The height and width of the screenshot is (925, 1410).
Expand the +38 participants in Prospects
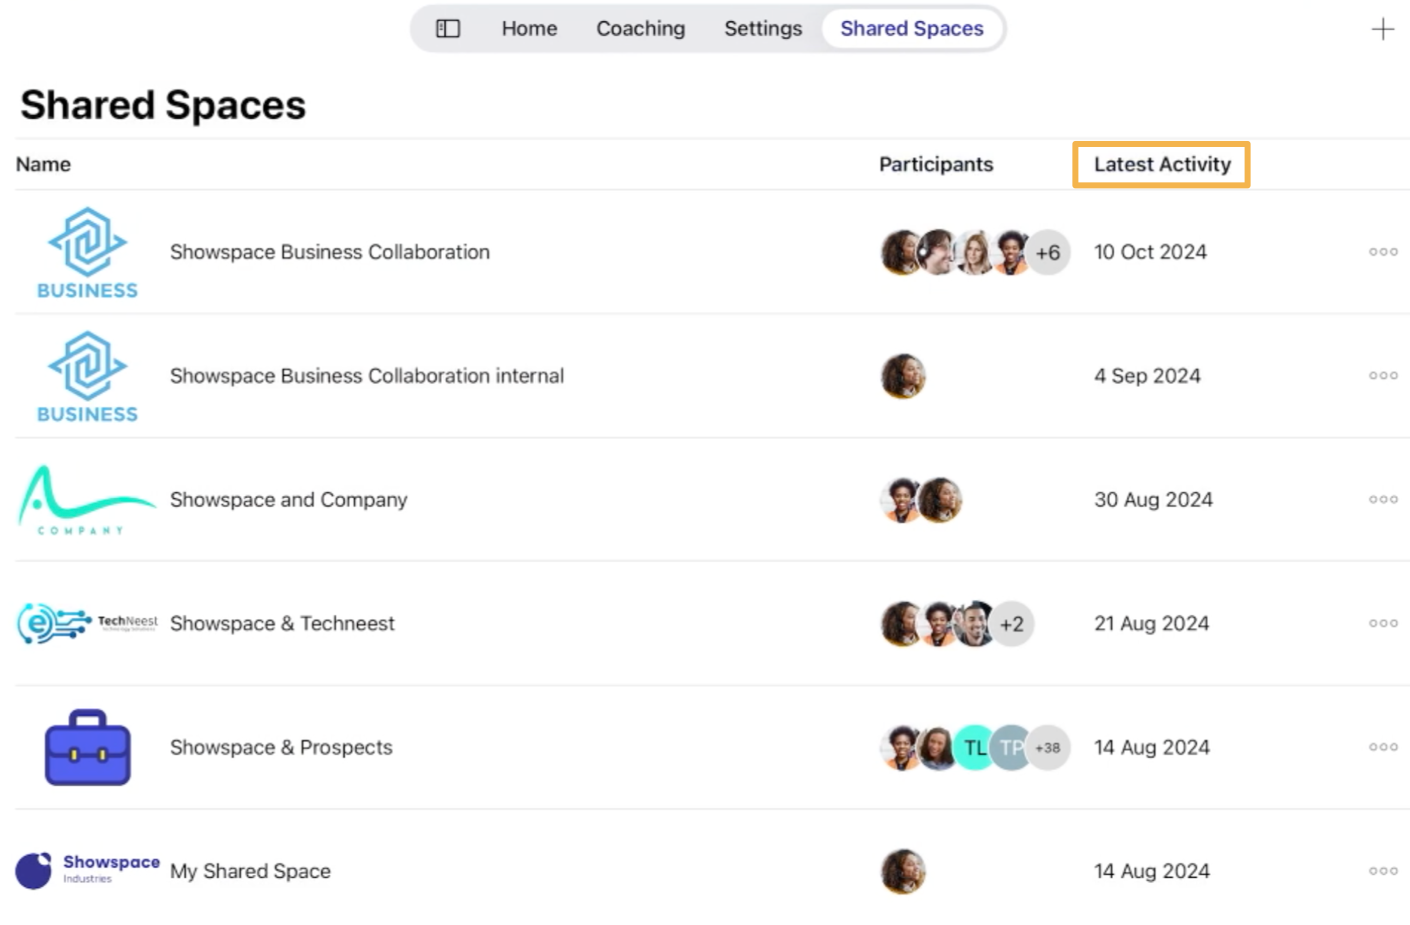coord(1047,747)
